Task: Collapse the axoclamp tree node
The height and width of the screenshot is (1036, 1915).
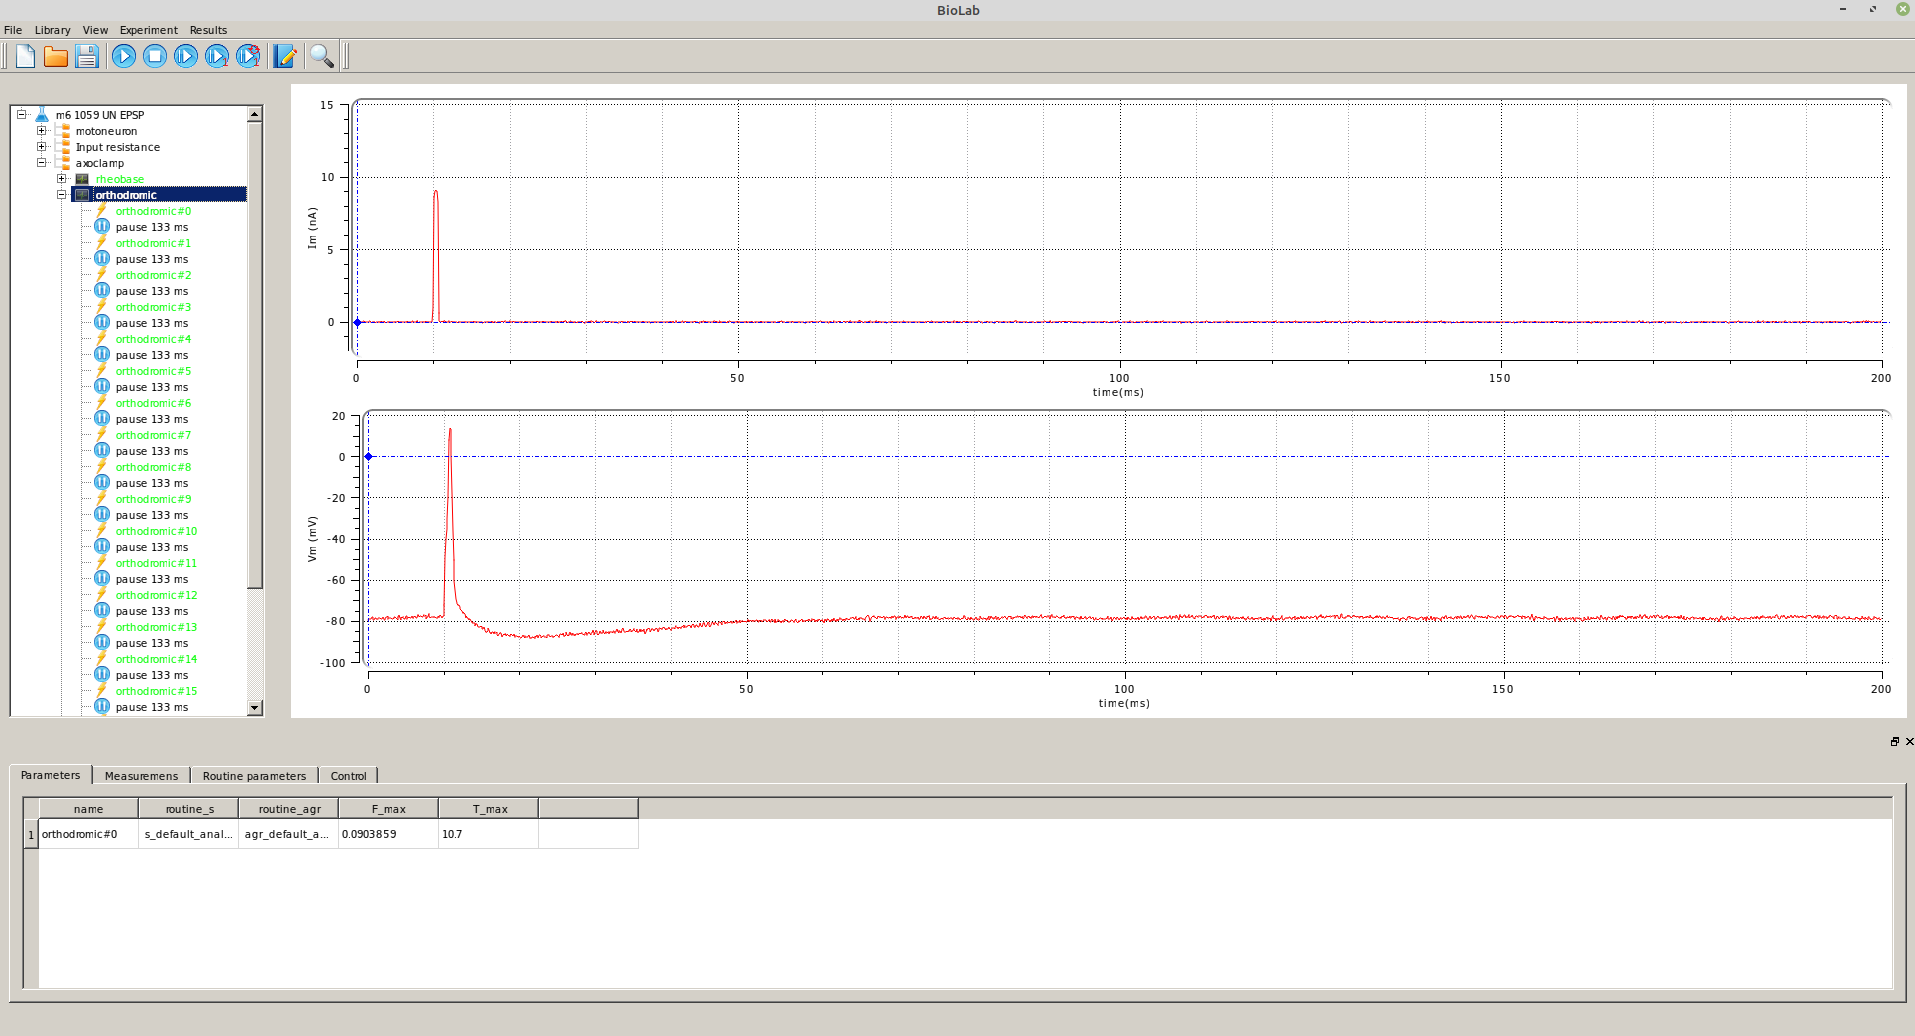Action: click(42, 163)
